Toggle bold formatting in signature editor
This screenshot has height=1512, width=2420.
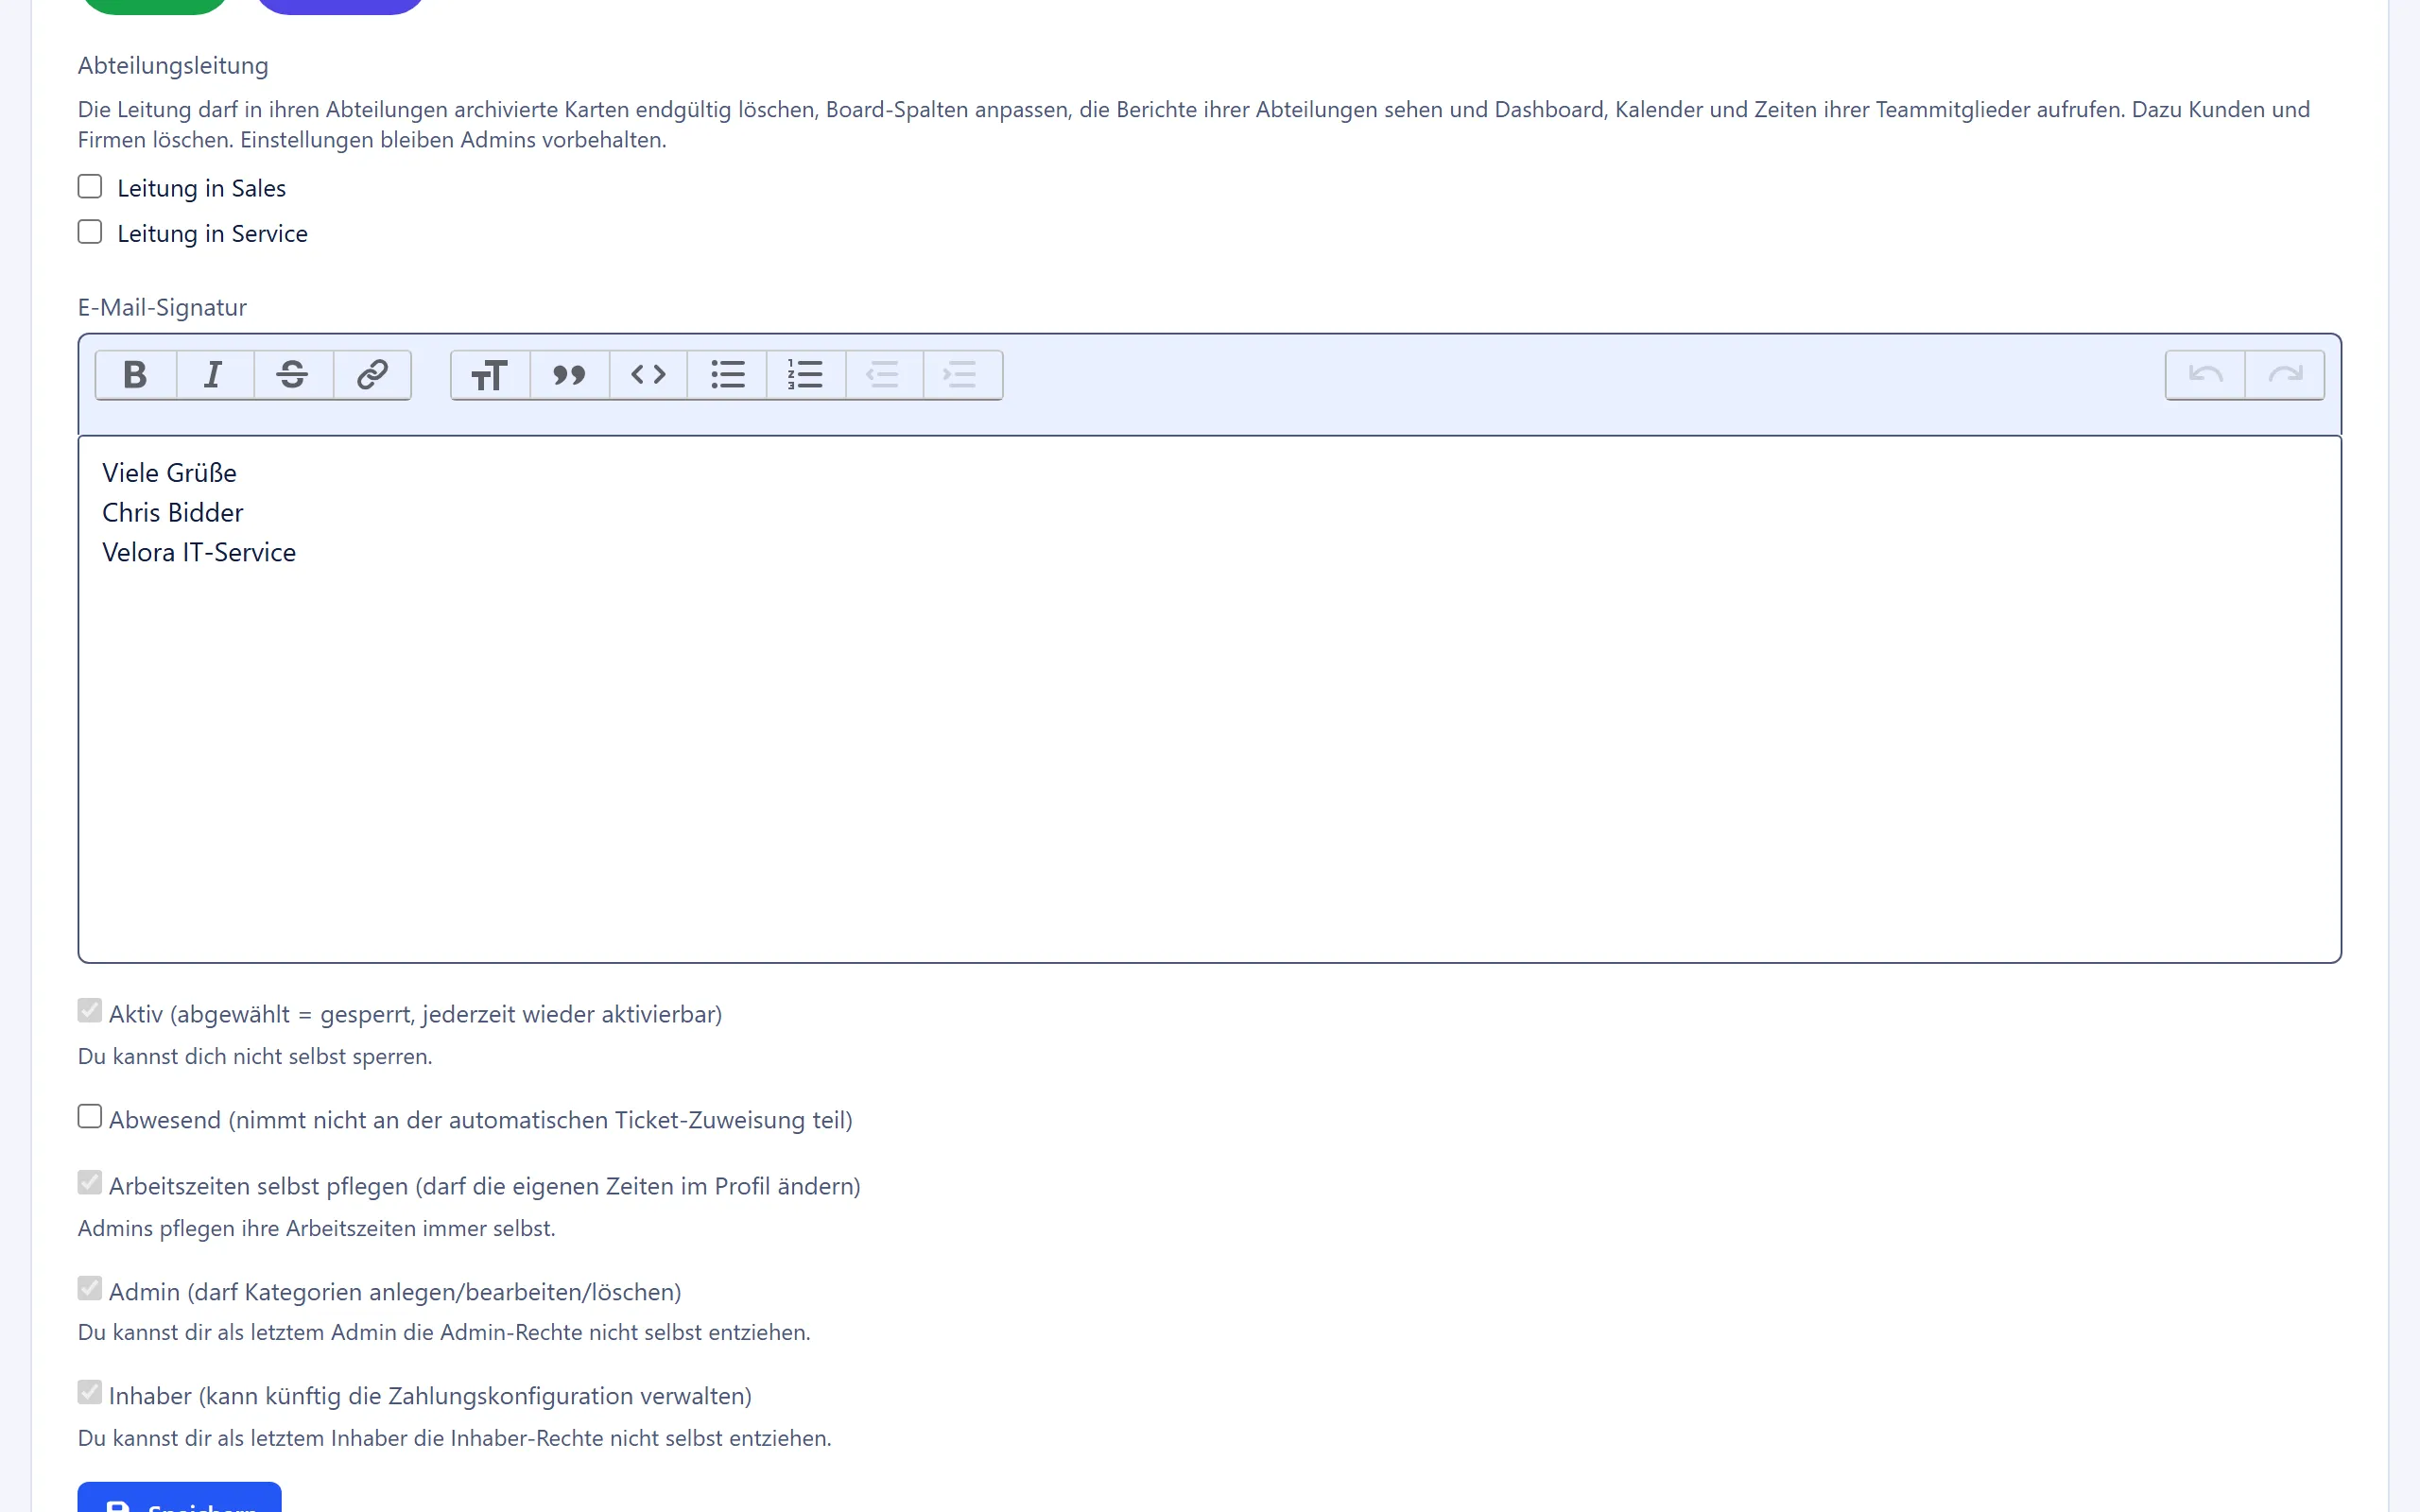click(x=136, y=375)
